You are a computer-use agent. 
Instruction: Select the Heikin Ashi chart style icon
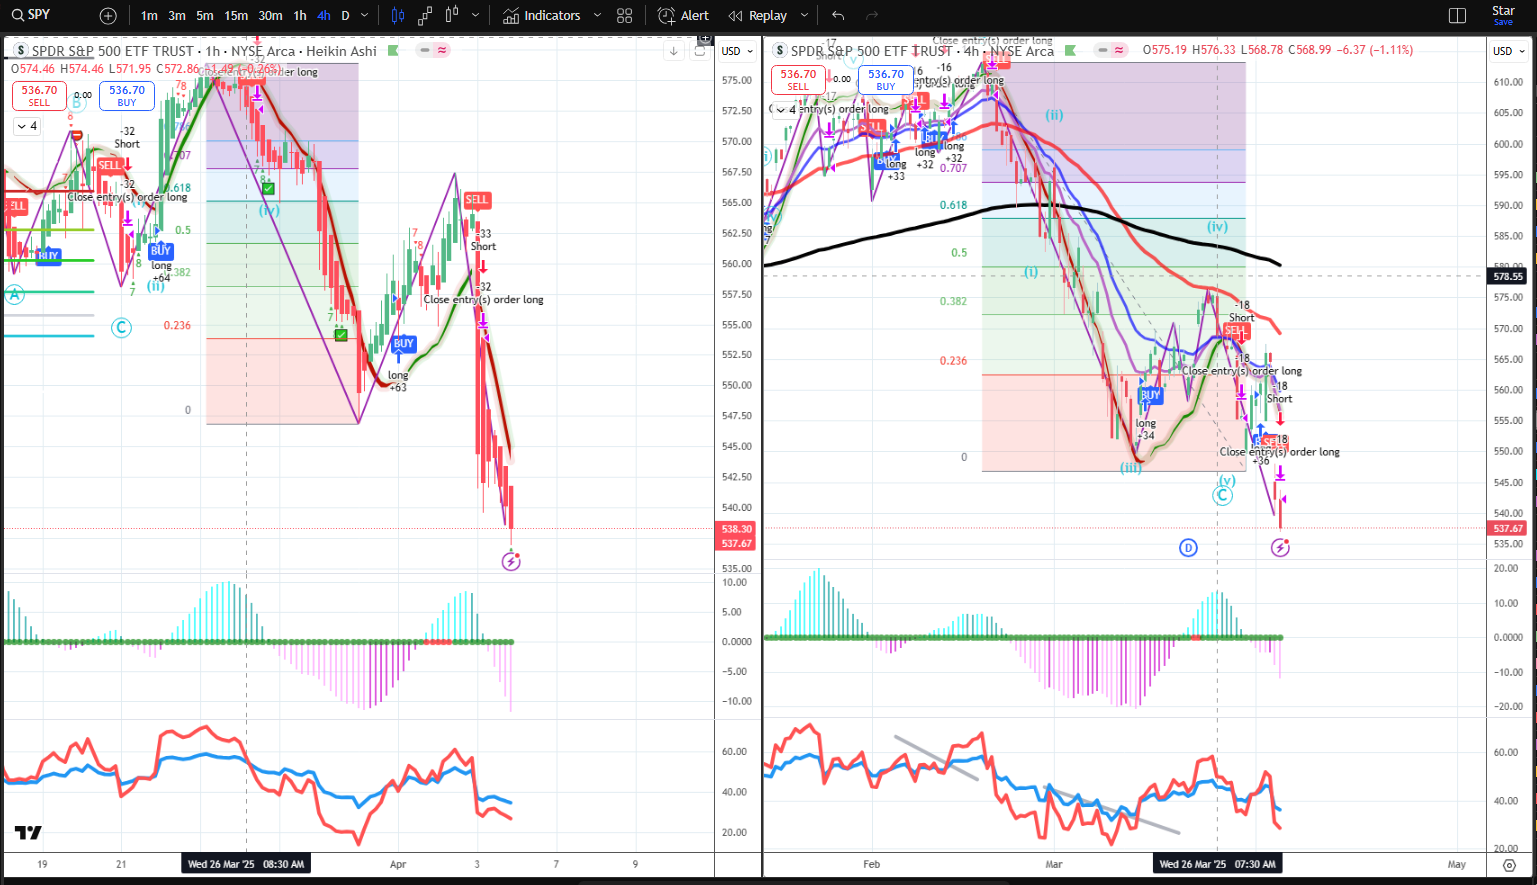[452, 16]
